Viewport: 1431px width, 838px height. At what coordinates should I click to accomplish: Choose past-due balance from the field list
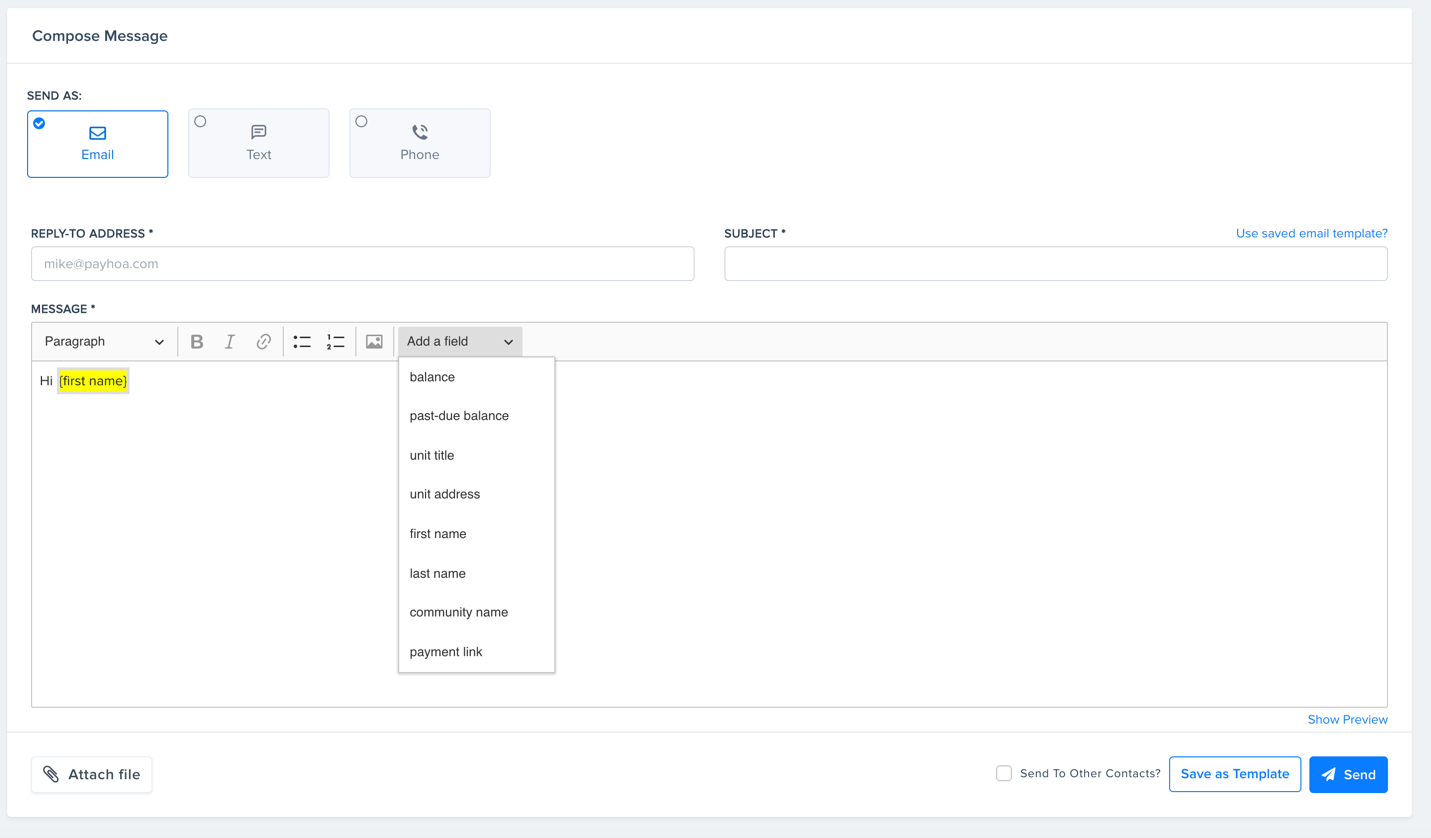pos(476,416)
